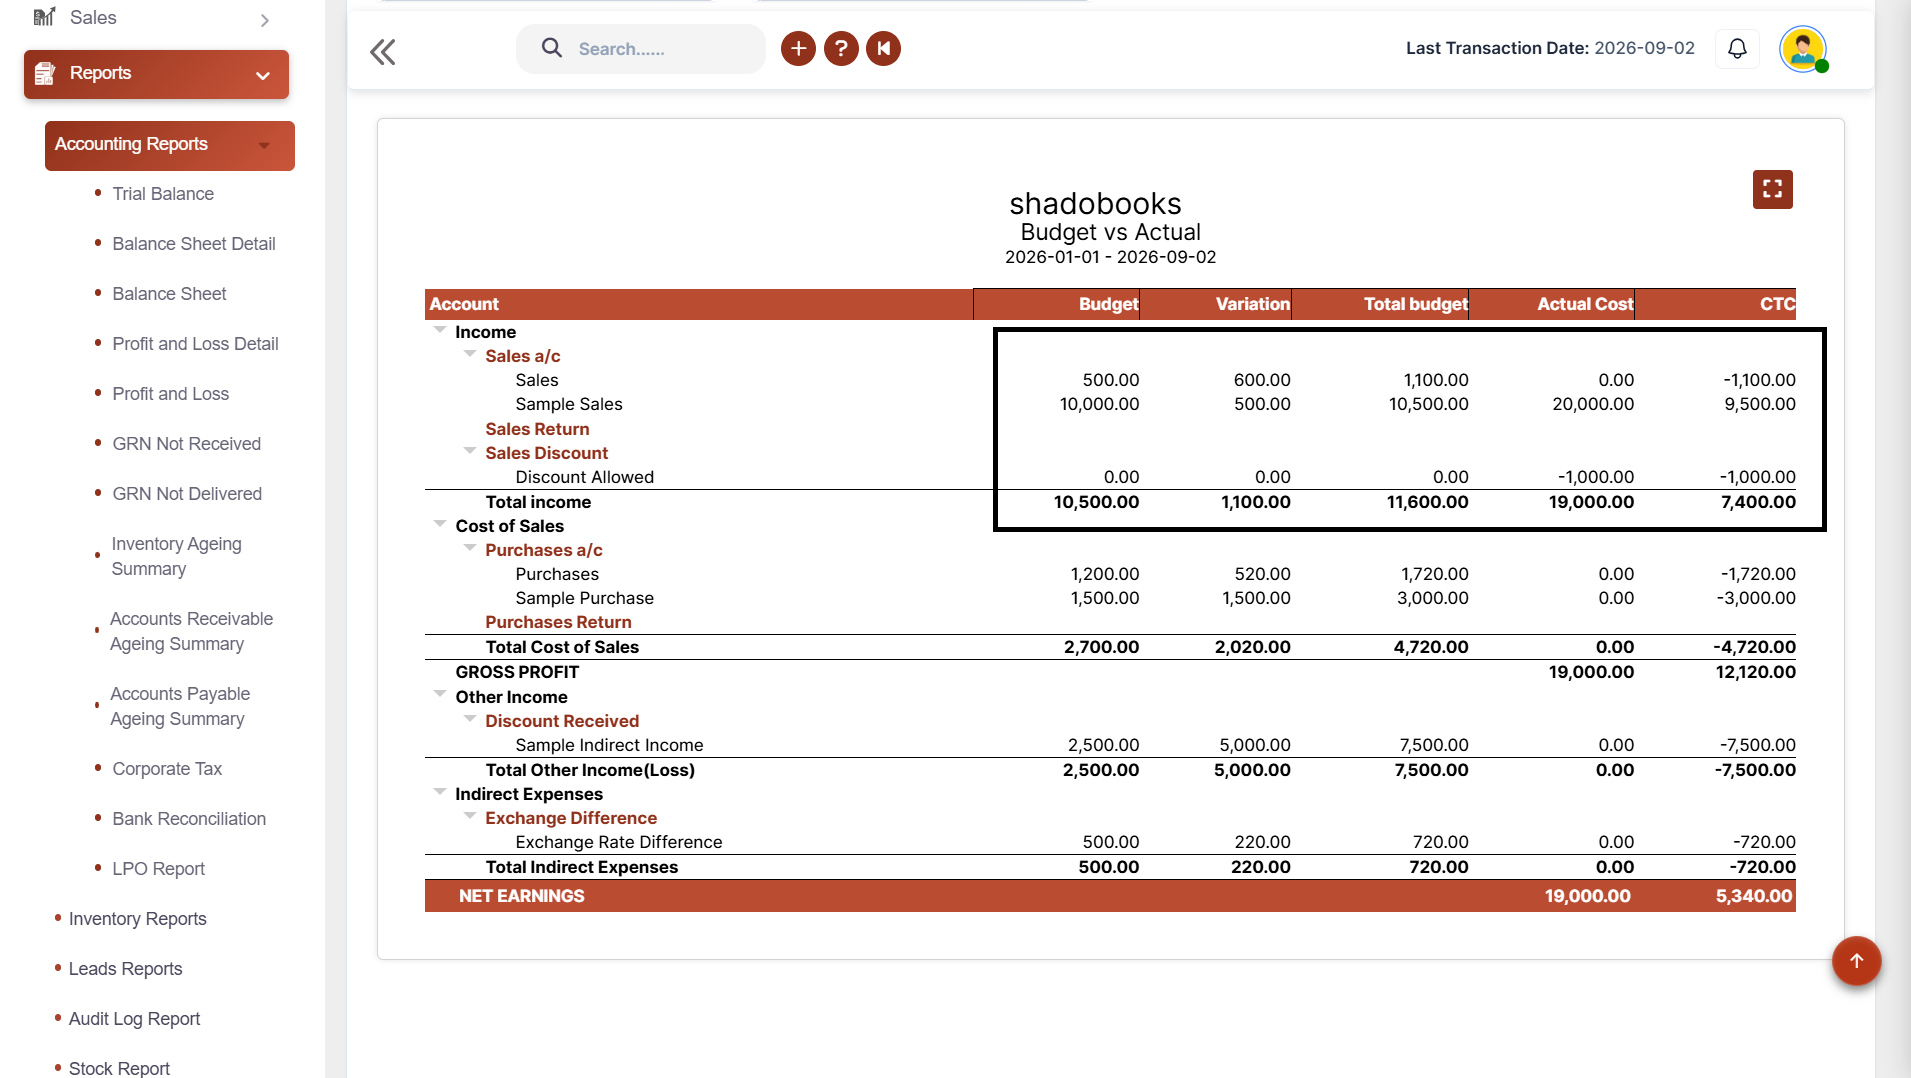Screen dimensions: 1911x1078
Task: Expand report to fullscreen
Action: [x=1772, y=189]
